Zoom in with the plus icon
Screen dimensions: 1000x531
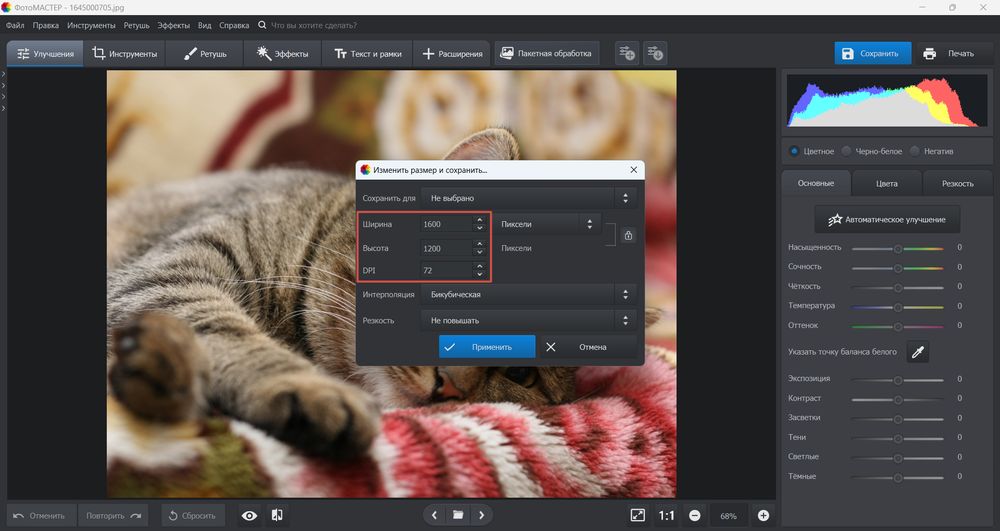[x=763, y=515]
